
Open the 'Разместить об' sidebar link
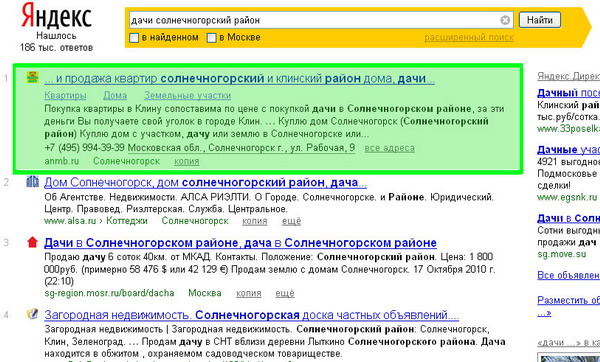pyautogui.click(x=569, y=300)
